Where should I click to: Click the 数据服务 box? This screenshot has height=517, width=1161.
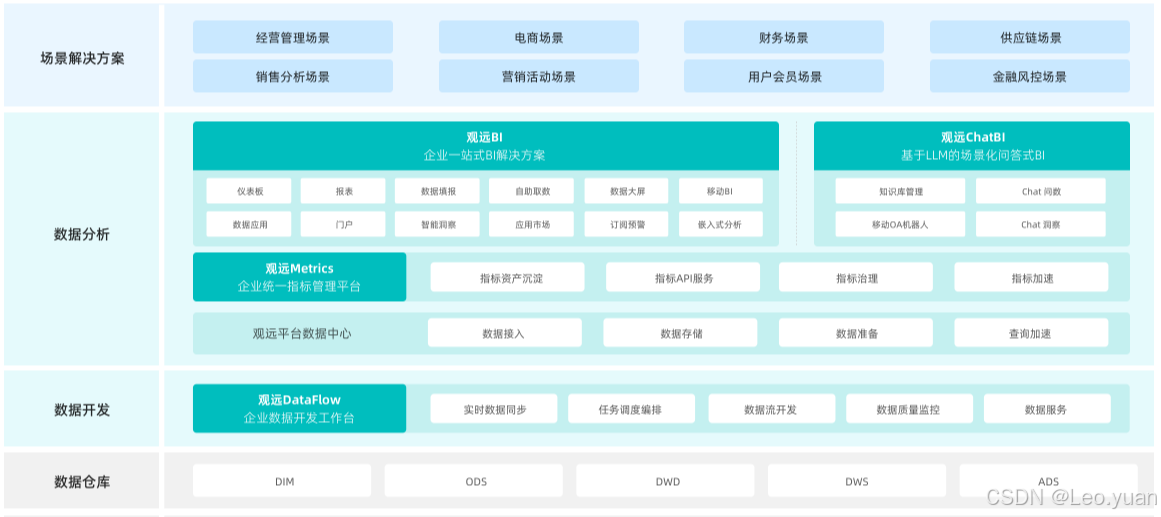click(x=1047, y=409)
